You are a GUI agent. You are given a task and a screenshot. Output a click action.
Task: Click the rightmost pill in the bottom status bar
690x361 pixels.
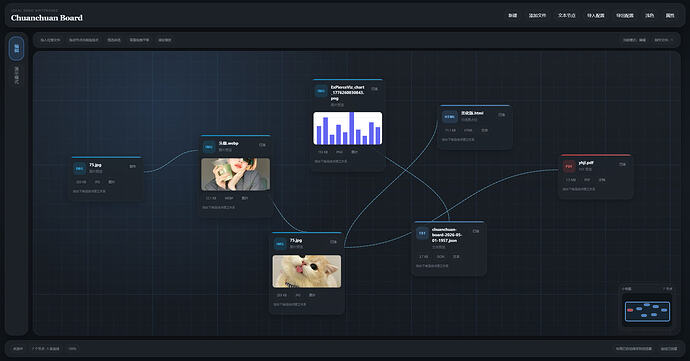669,349
